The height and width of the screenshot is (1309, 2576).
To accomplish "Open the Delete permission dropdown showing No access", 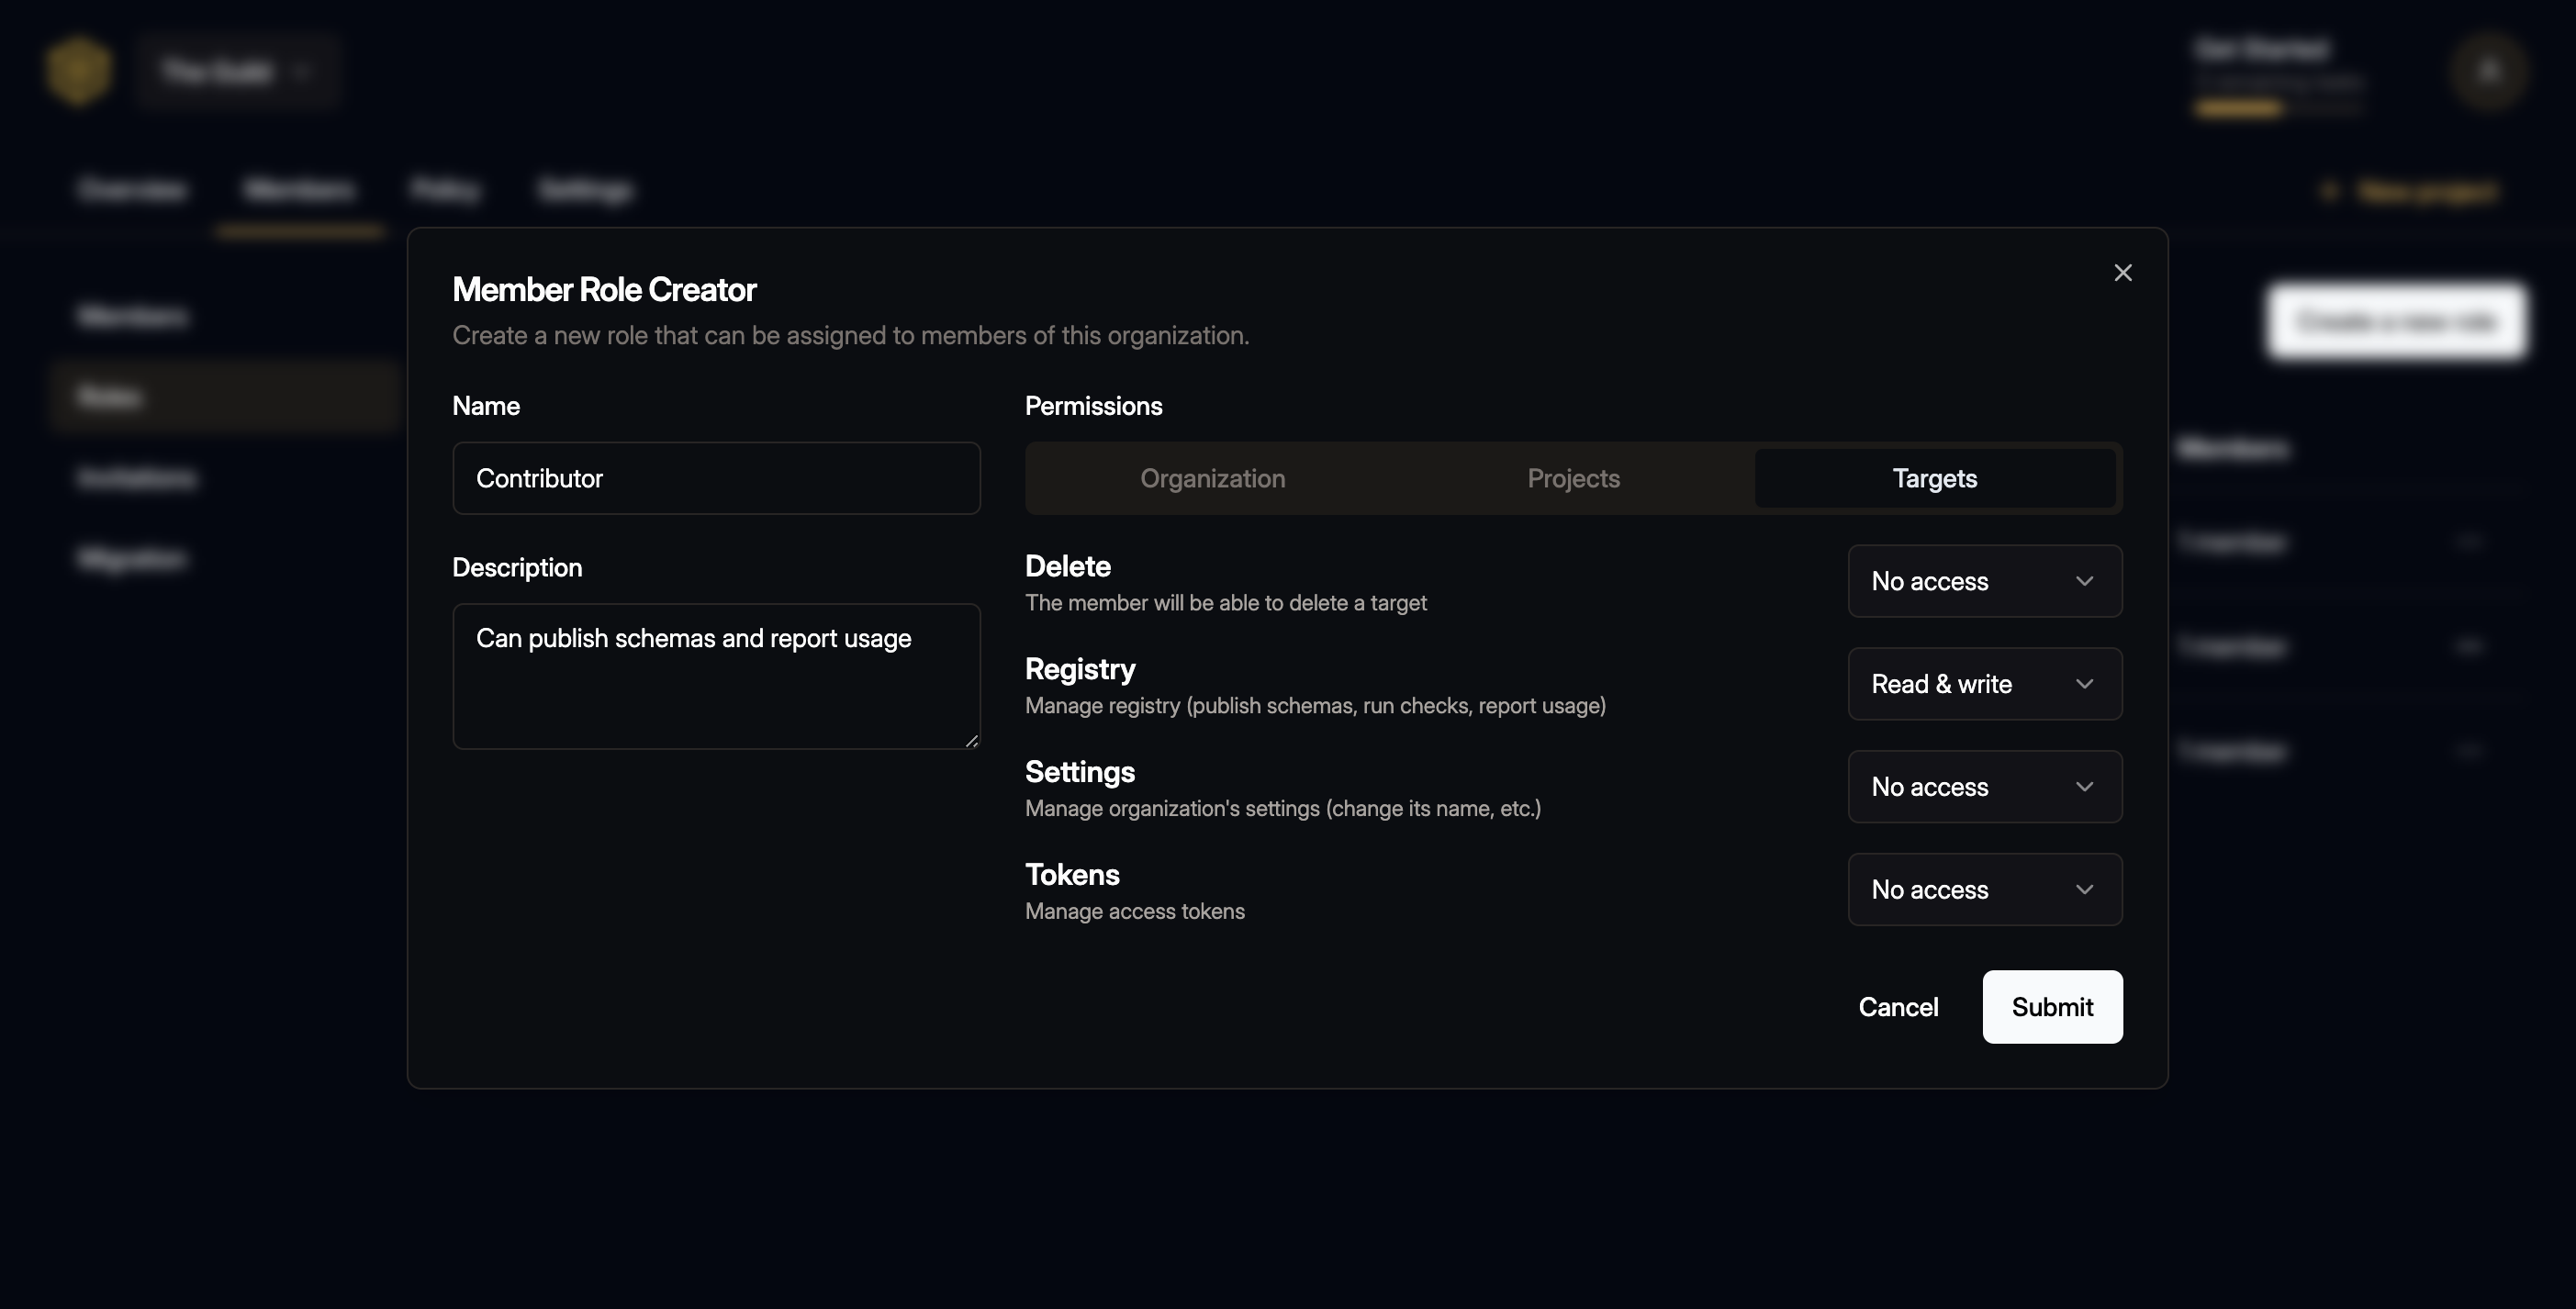I will click(1984, 581).
